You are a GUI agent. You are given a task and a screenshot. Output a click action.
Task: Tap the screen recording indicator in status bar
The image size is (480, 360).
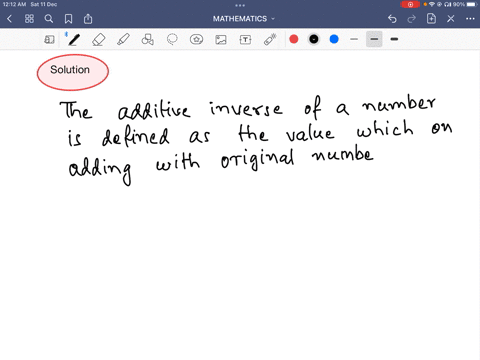[410, 4]
